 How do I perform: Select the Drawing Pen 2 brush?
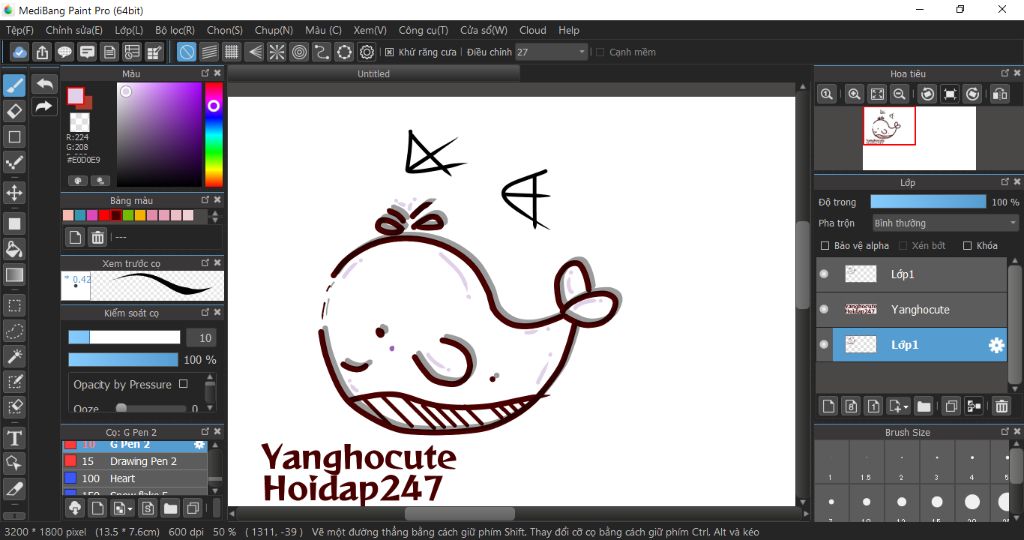click(135, 461)
